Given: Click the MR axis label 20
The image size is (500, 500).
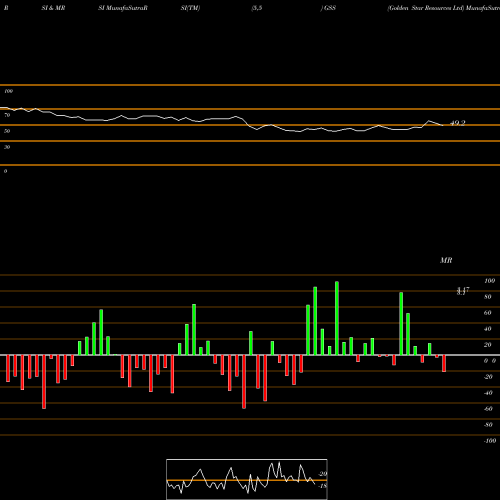Looking at the screenshot, I should [487, 345].
